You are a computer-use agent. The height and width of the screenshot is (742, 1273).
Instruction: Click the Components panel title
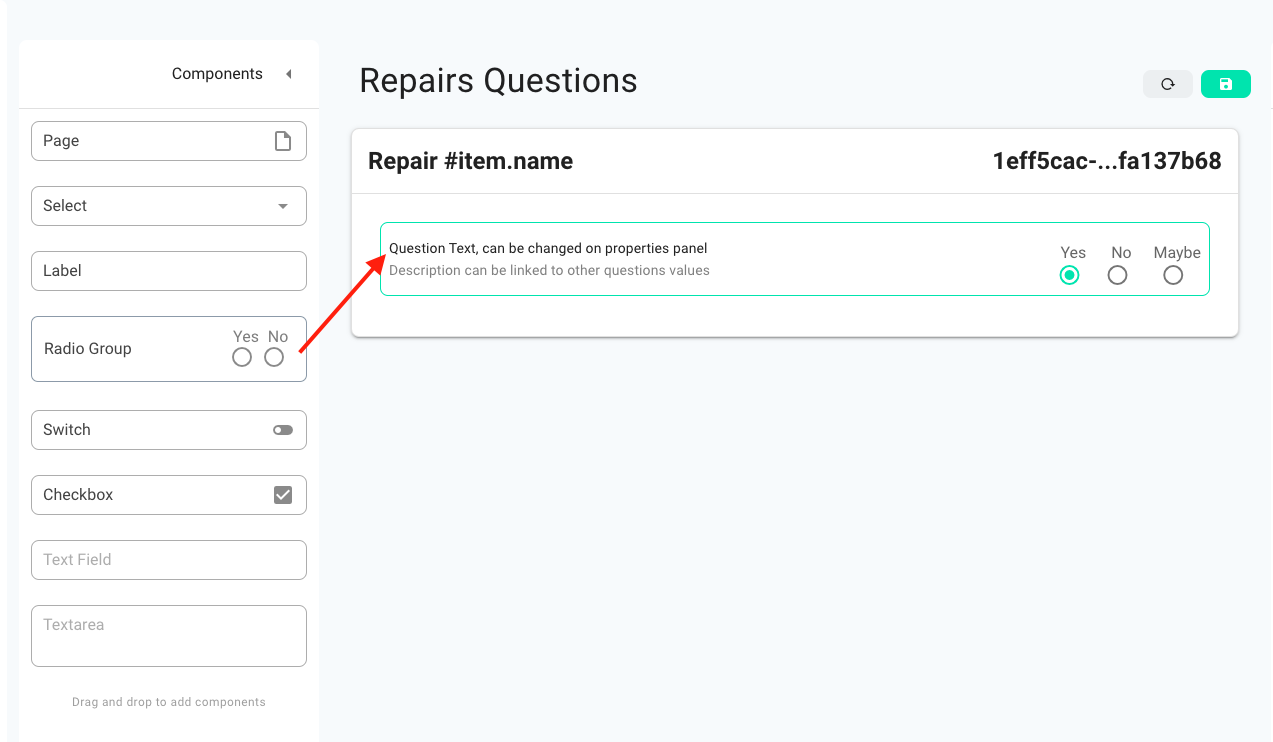tap(217, 74)
